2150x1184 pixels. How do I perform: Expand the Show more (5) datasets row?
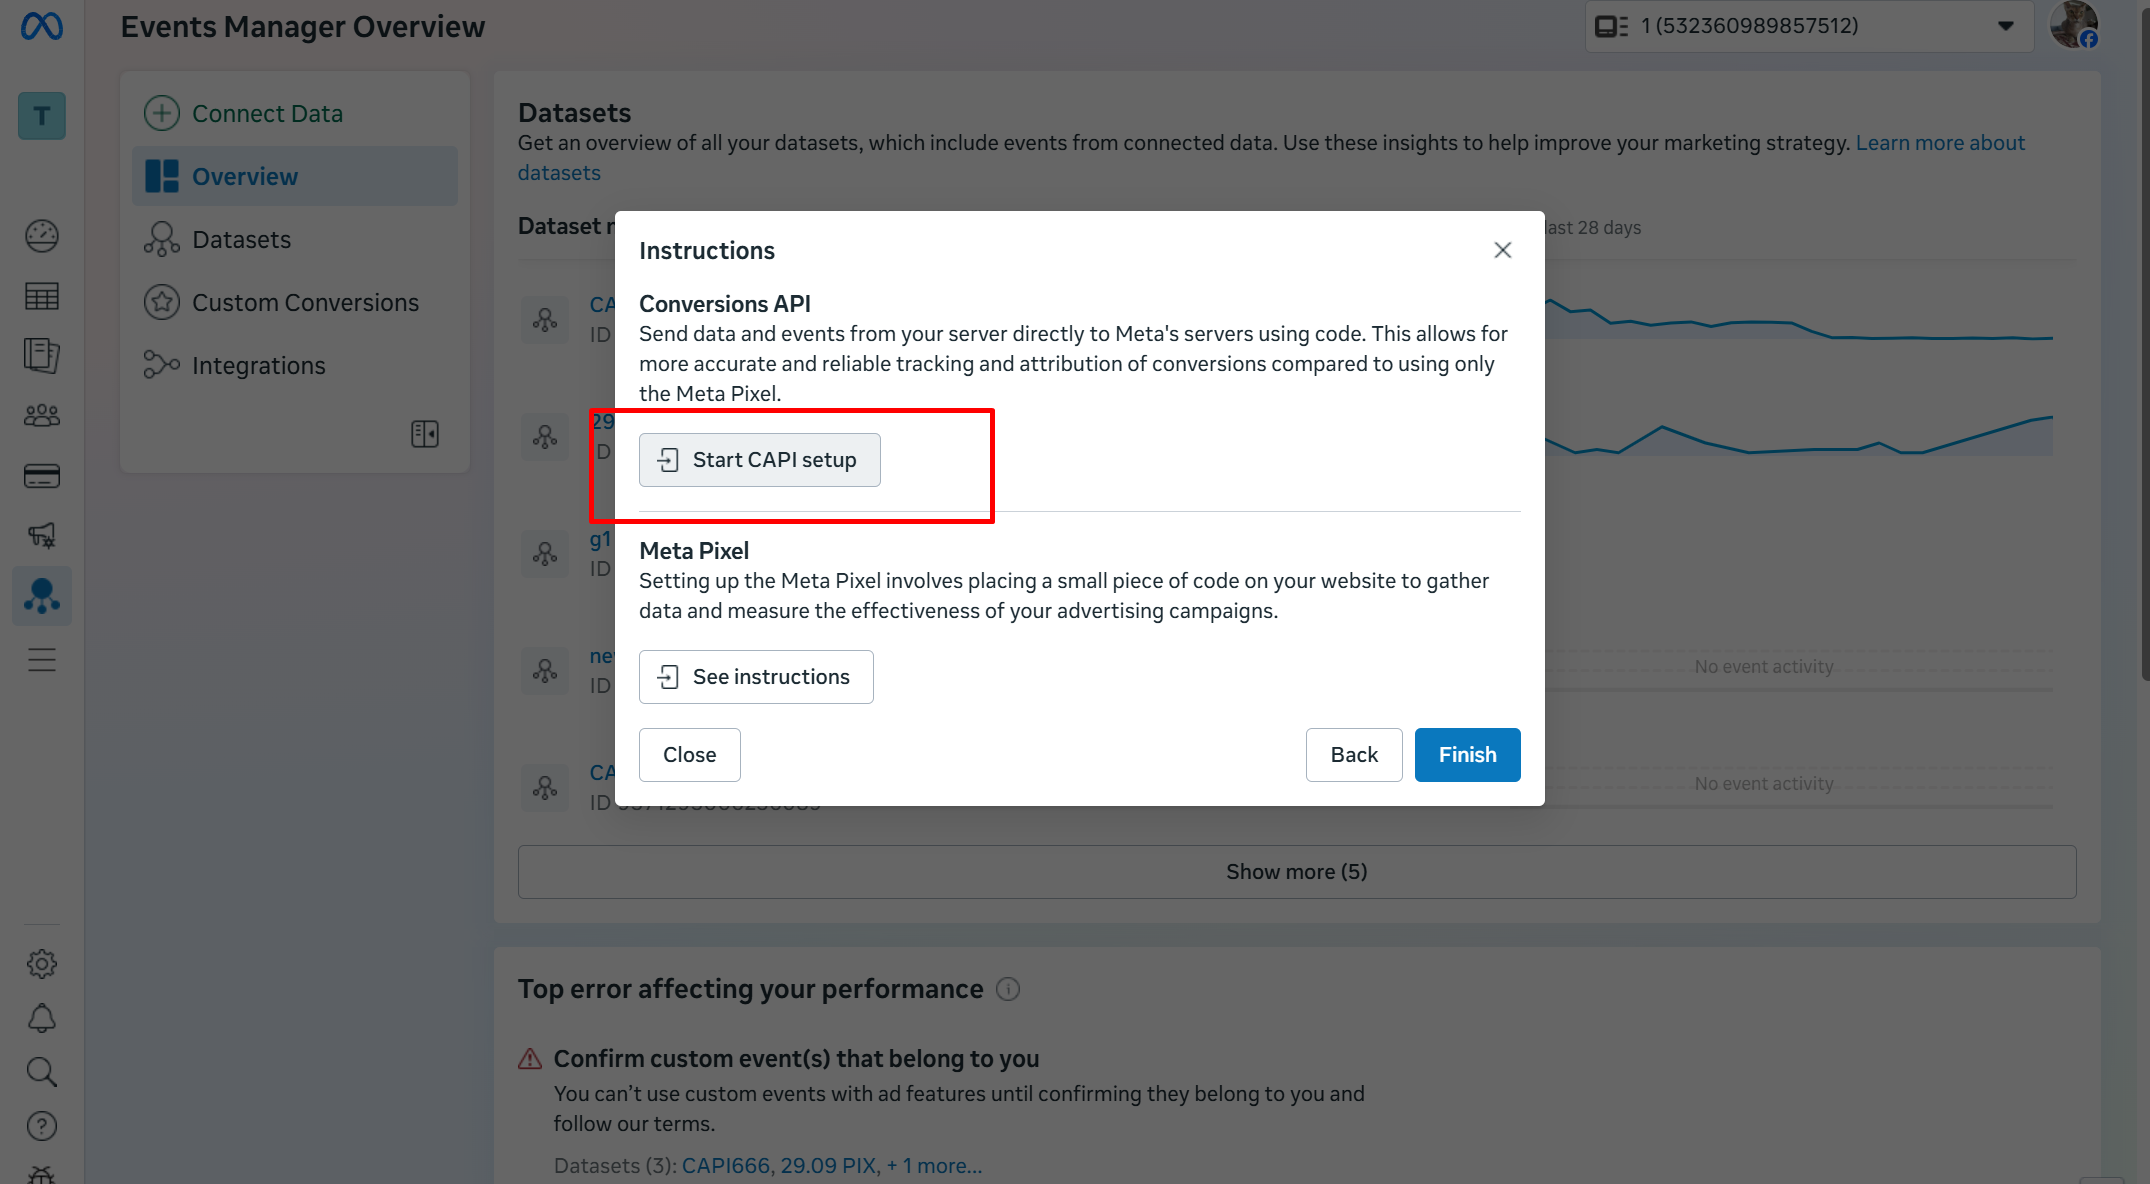(1296, 872)
